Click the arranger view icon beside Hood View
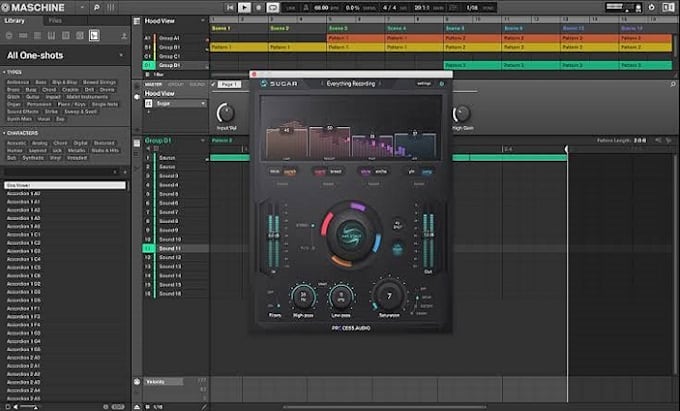This screenshot has width=680, height=411. pyautogui.click(x=137, y=21)
